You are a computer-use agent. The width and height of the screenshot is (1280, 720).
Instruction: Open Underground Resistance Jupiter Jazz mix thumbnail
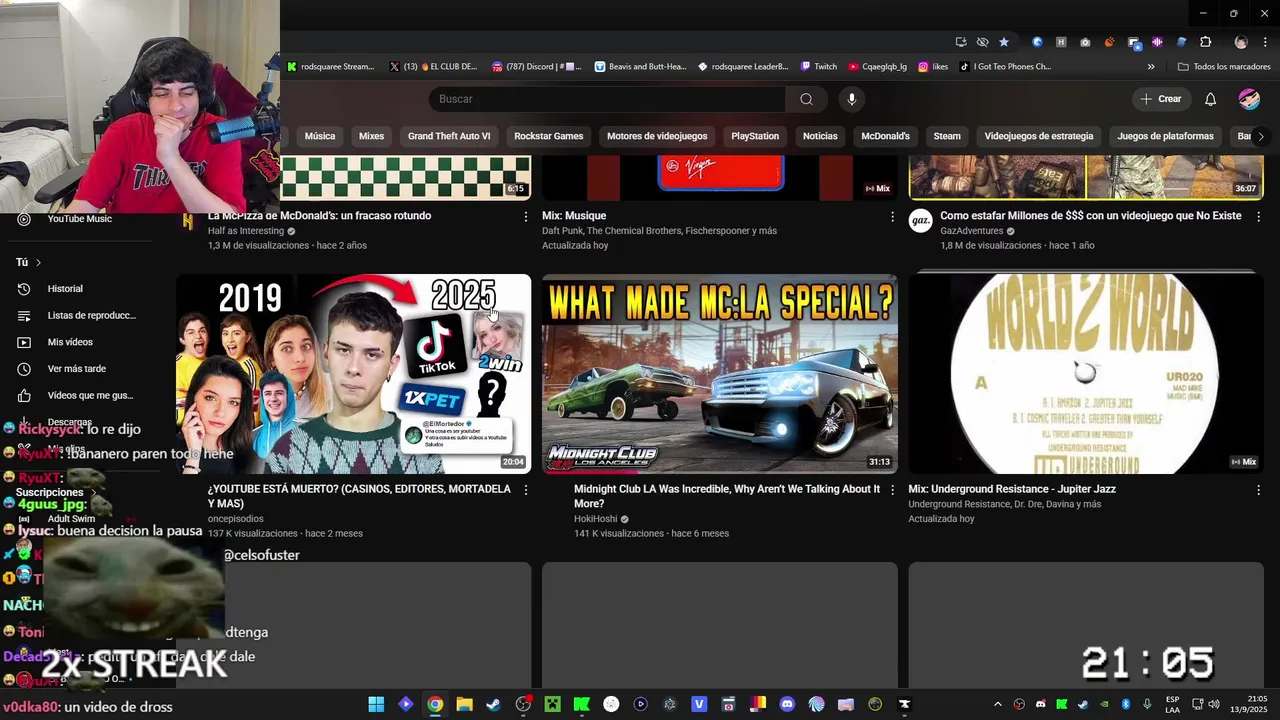coord(1086,372)
